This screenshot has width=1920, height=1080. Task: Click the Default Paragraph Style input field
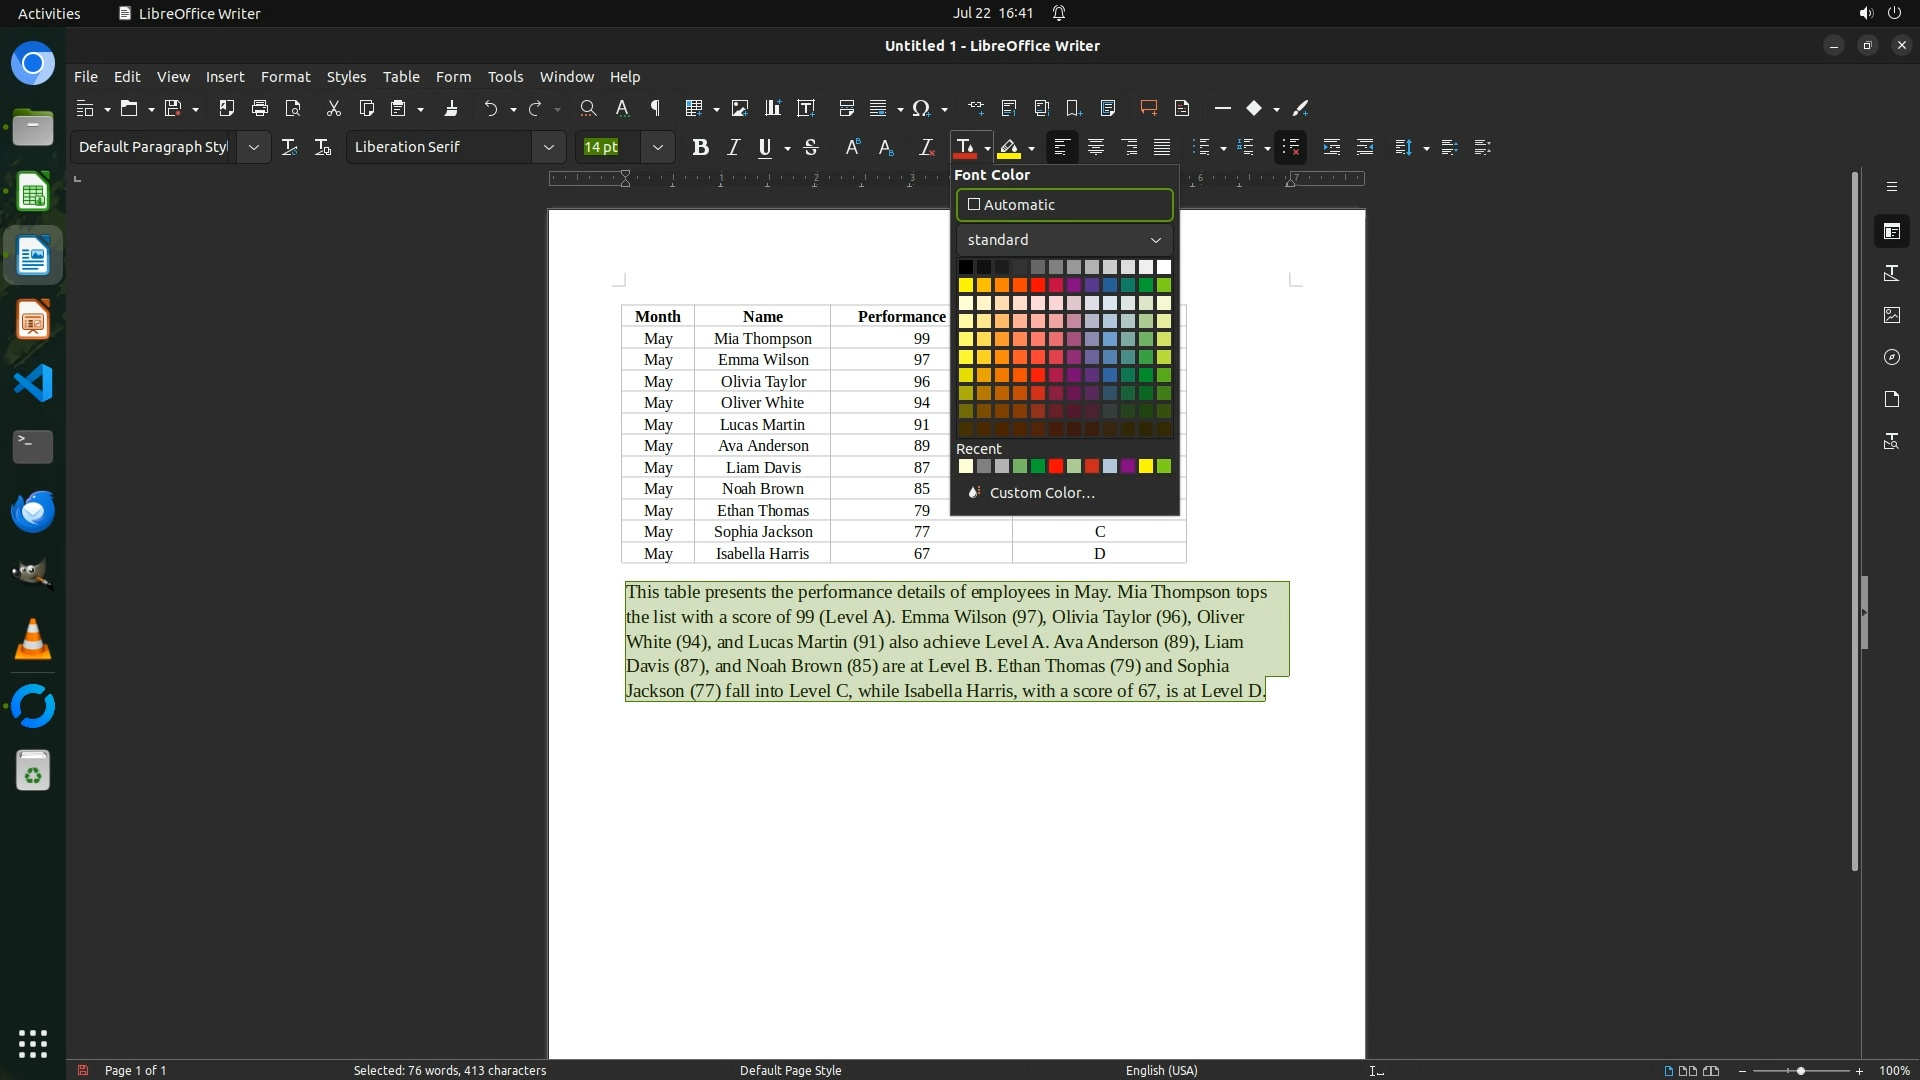point(154,148)
